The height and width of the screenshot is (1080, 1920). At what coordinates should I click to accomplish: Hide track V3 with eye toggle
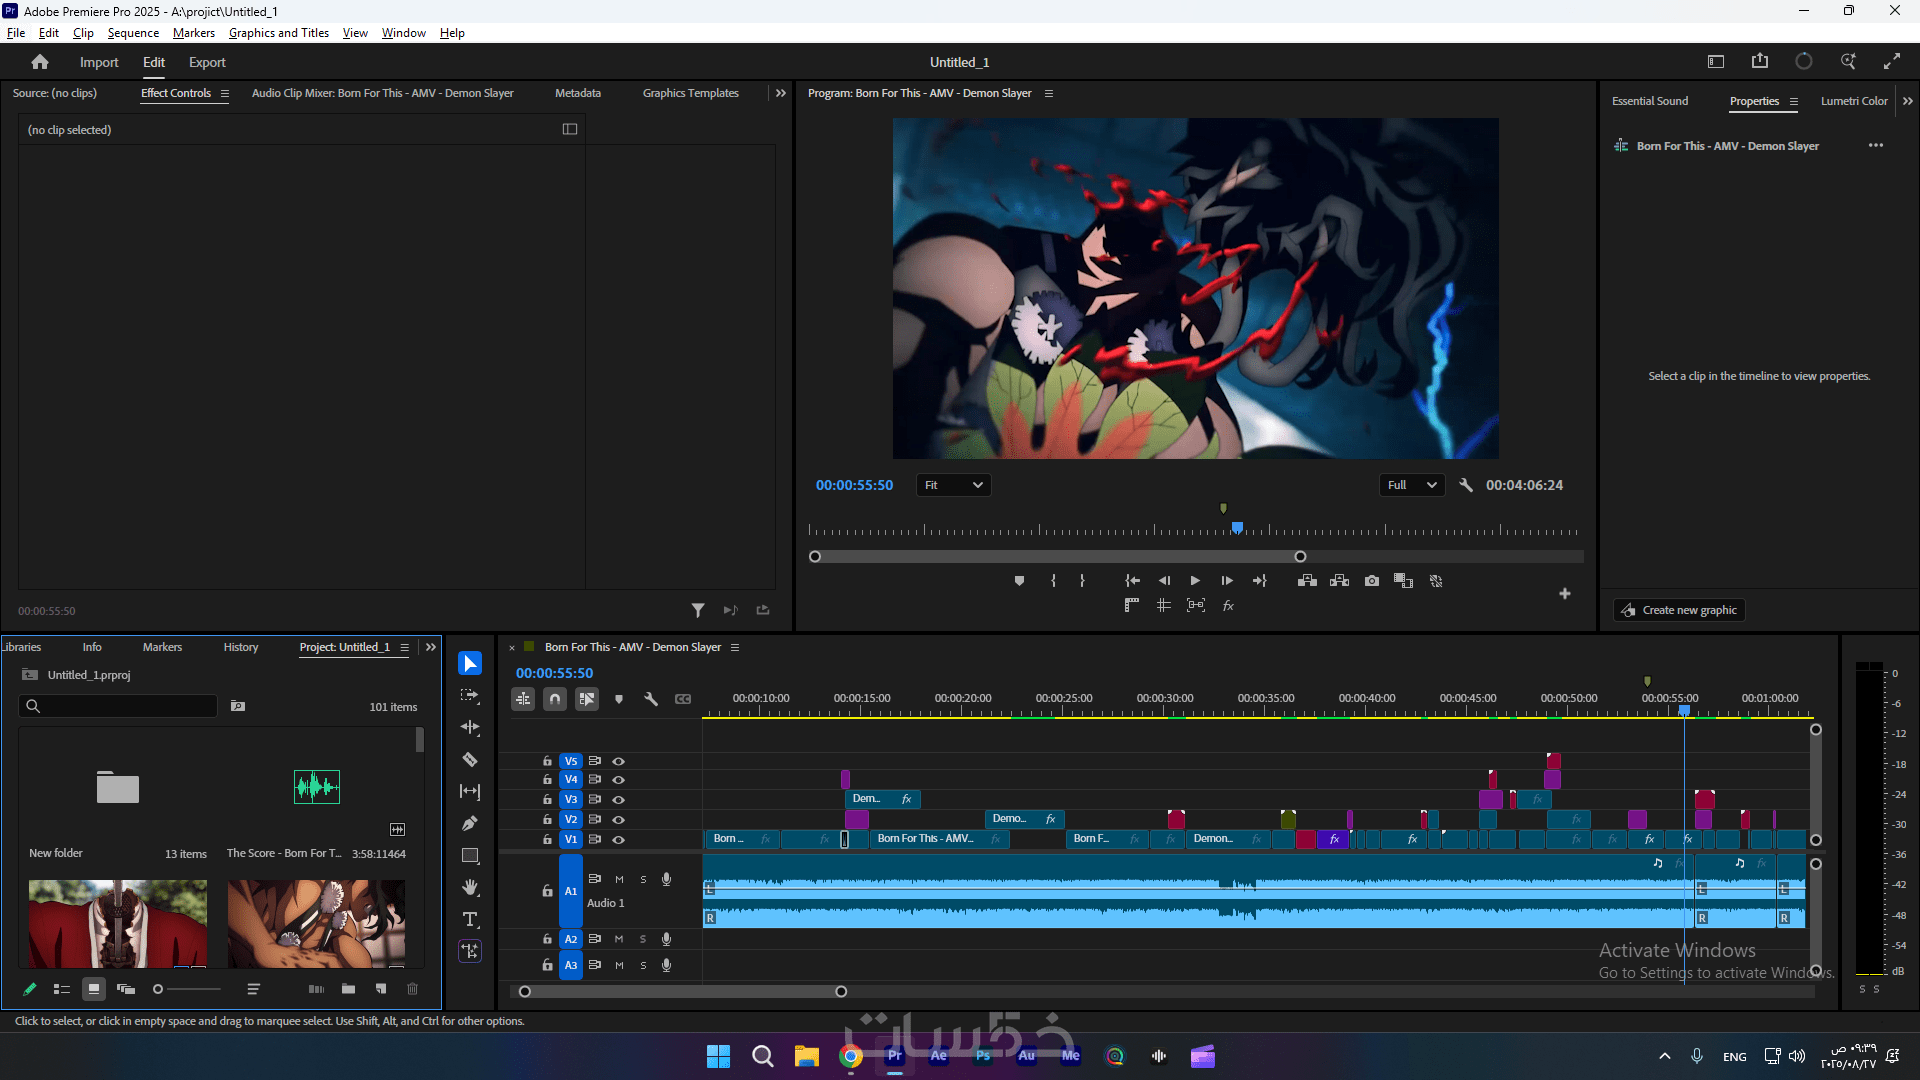pyautogui.click(x=619, y=800)
